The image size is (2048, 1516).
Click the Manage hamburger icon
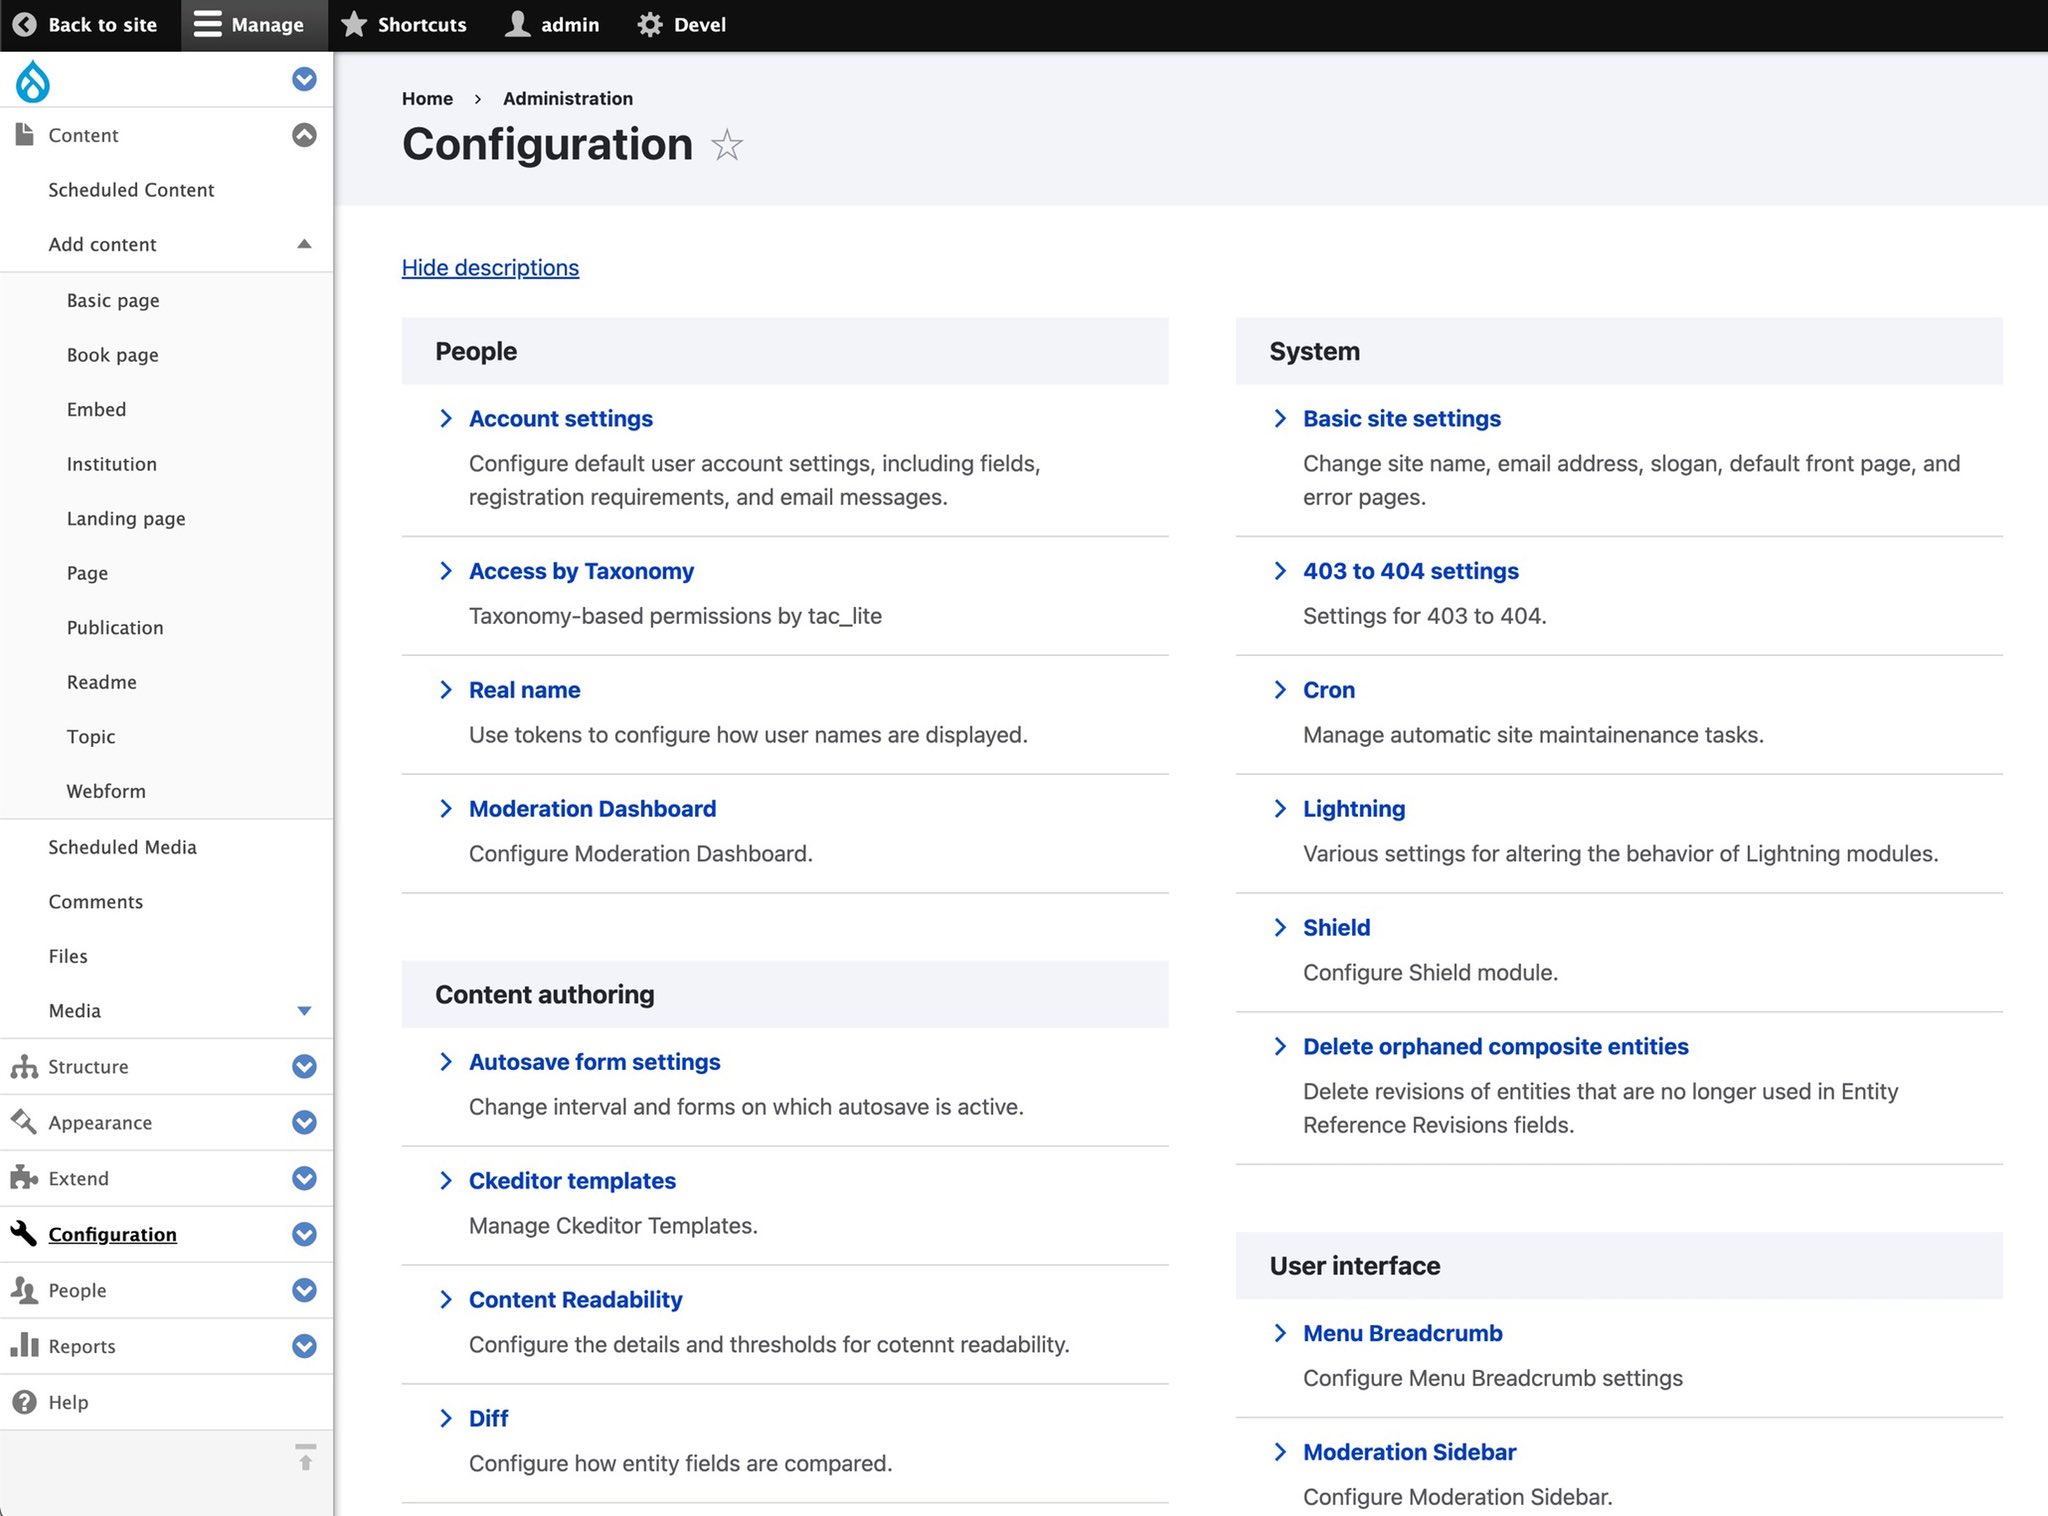coord(207,24)
